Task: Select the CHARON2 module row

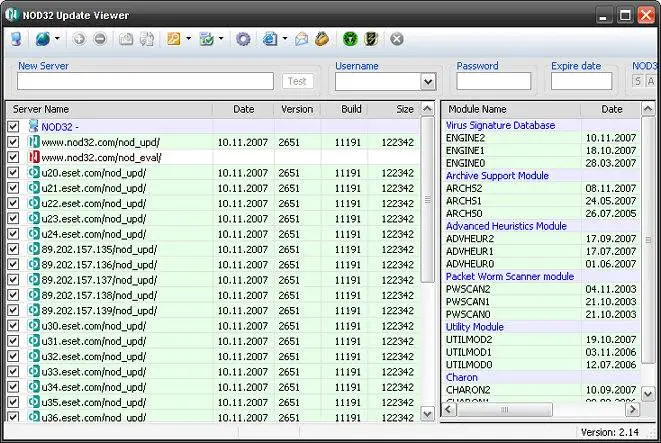Action: (541, 390)
